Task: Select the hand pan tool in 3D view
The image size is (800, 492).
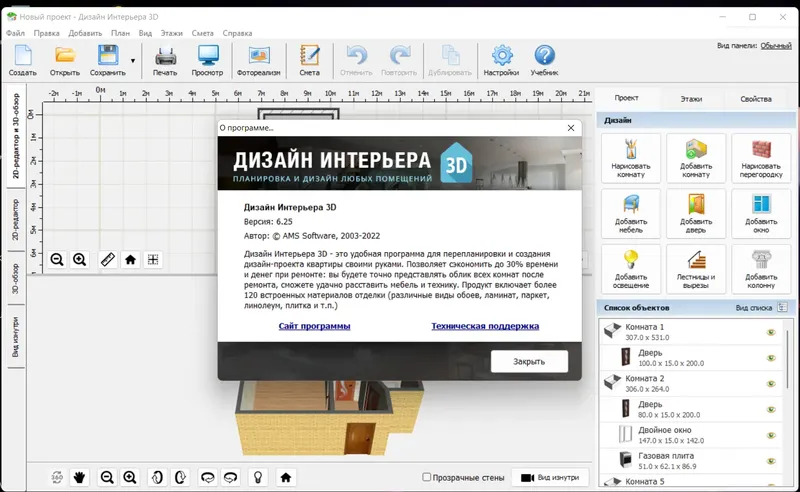Action: [80, 478]
